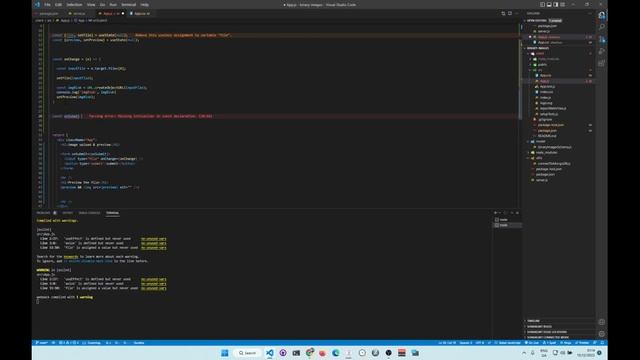This screenshot has height=360, width=640.
Task: Open the Run and Debug view icon
Action: 602,51
